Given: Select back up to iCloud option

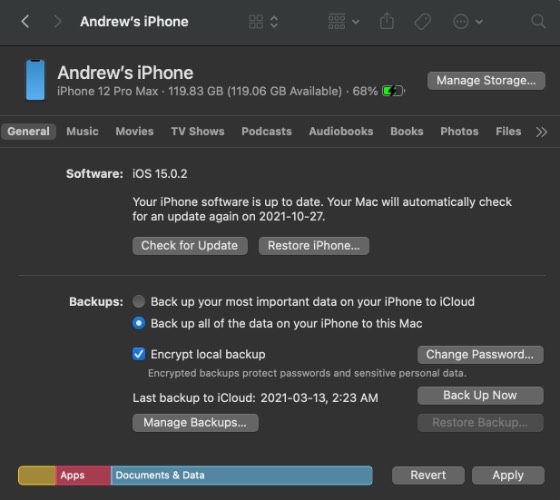Looking at the screenshot, I should (x=139, y=301).
